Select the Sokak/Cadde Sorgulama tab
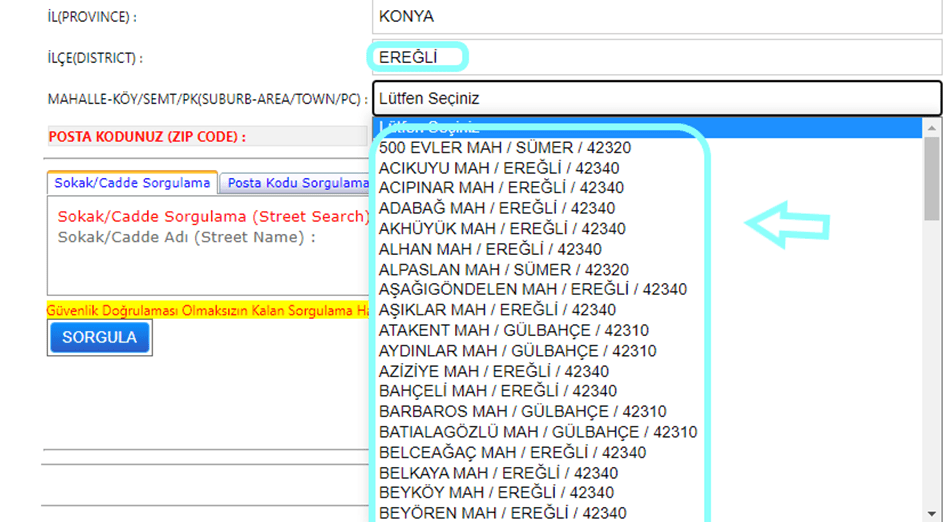This screenshot has width=945, height=522. (x=132, y=183)
